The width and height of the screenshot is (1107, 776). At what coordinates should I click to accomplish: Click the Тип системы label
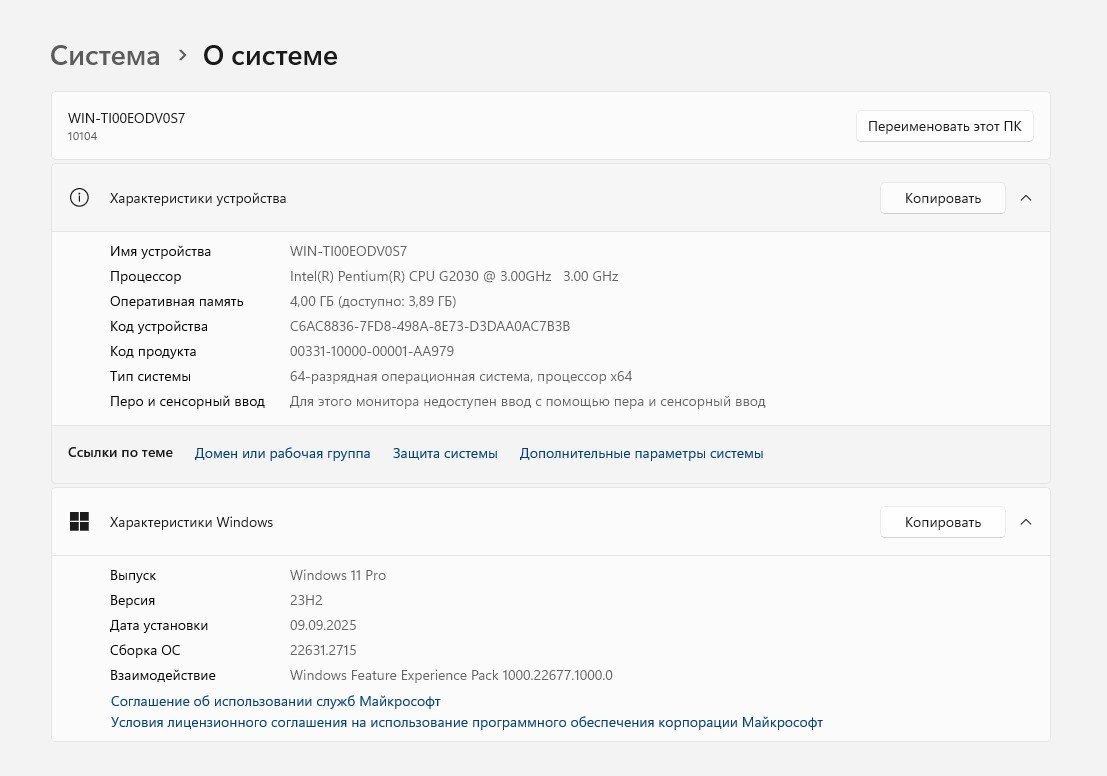(150, 376)
